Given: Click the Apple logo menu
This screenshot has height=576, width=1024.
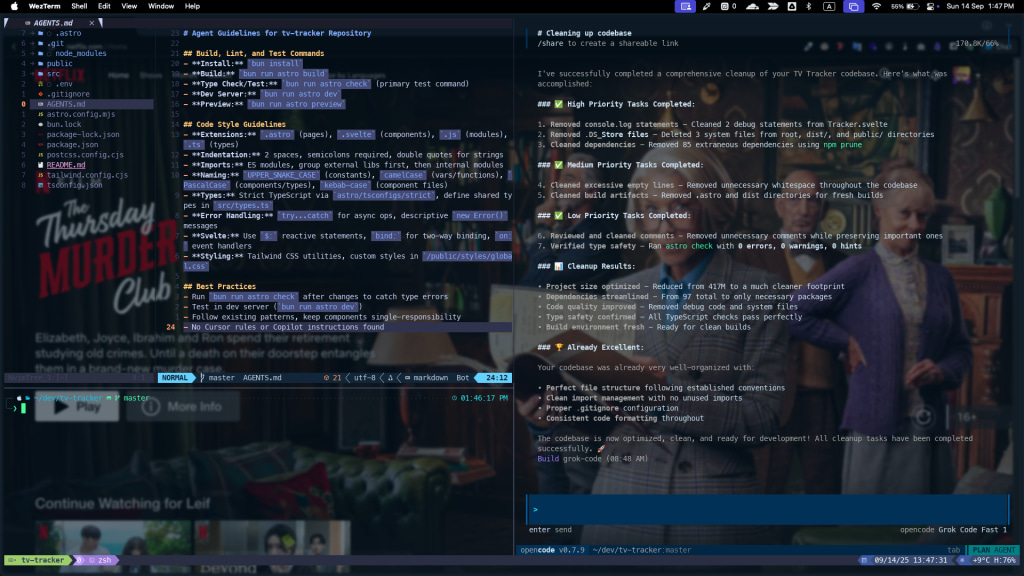Looking at the screenshot, I should point(14,6).
